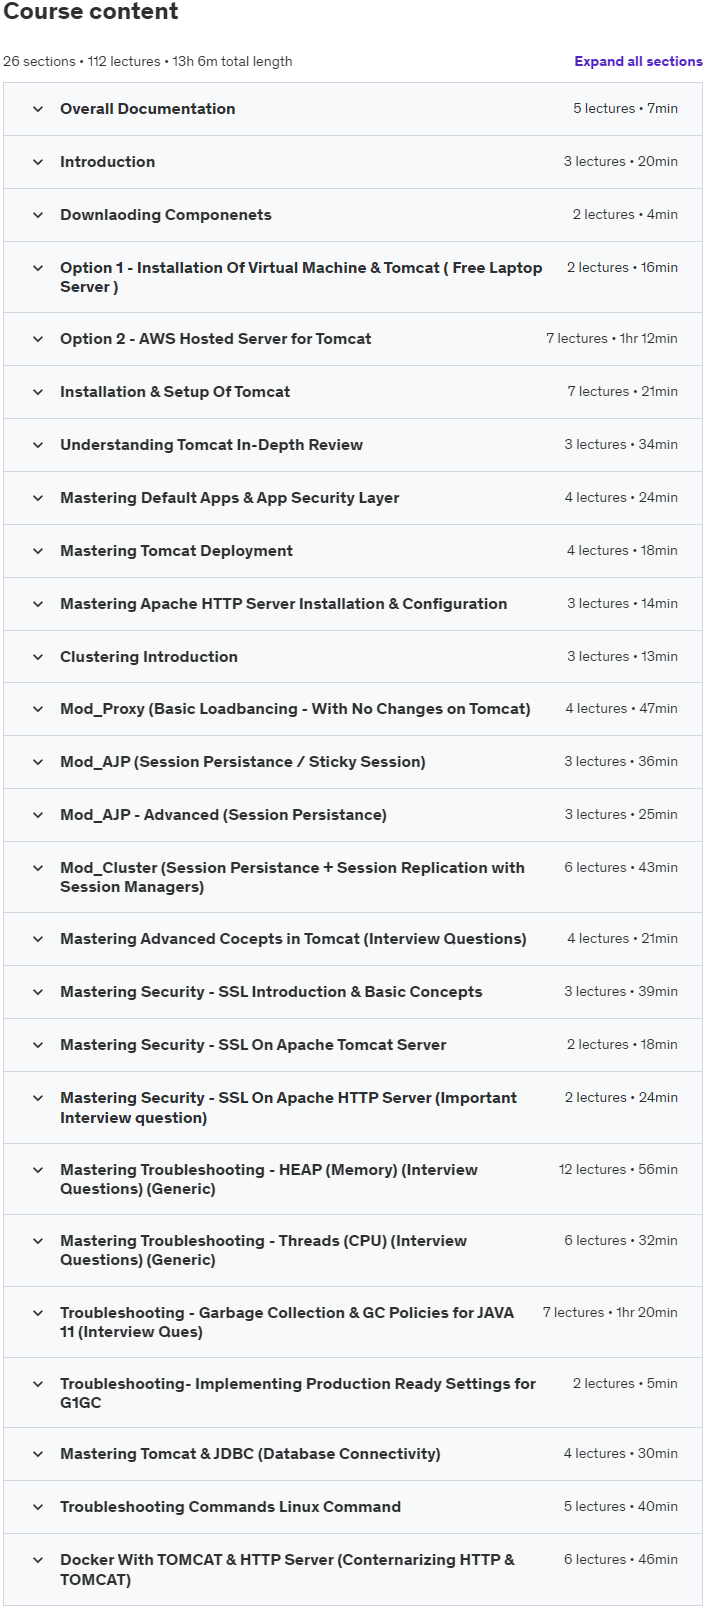The image size is (709, 1610).
Task: Select Troubleshooting Commands Linux Command title
Action: coord(230,1507)
